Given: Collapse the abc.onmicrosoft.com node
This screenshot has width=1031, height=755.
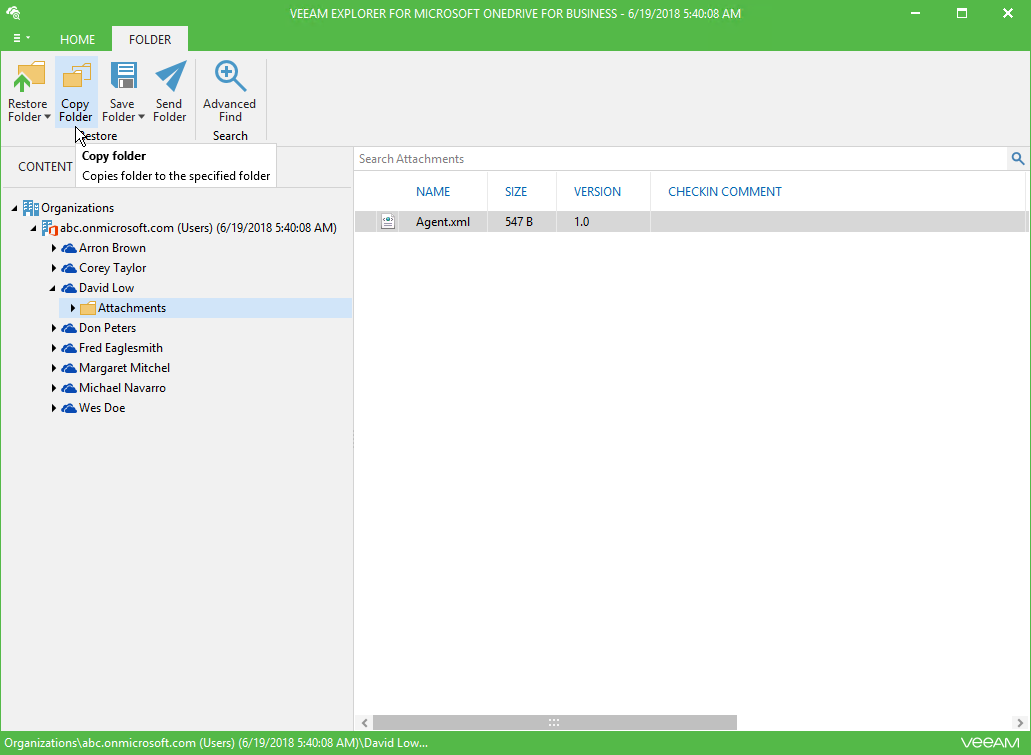Looking at the screenshot, I should (x=33, y=228).
